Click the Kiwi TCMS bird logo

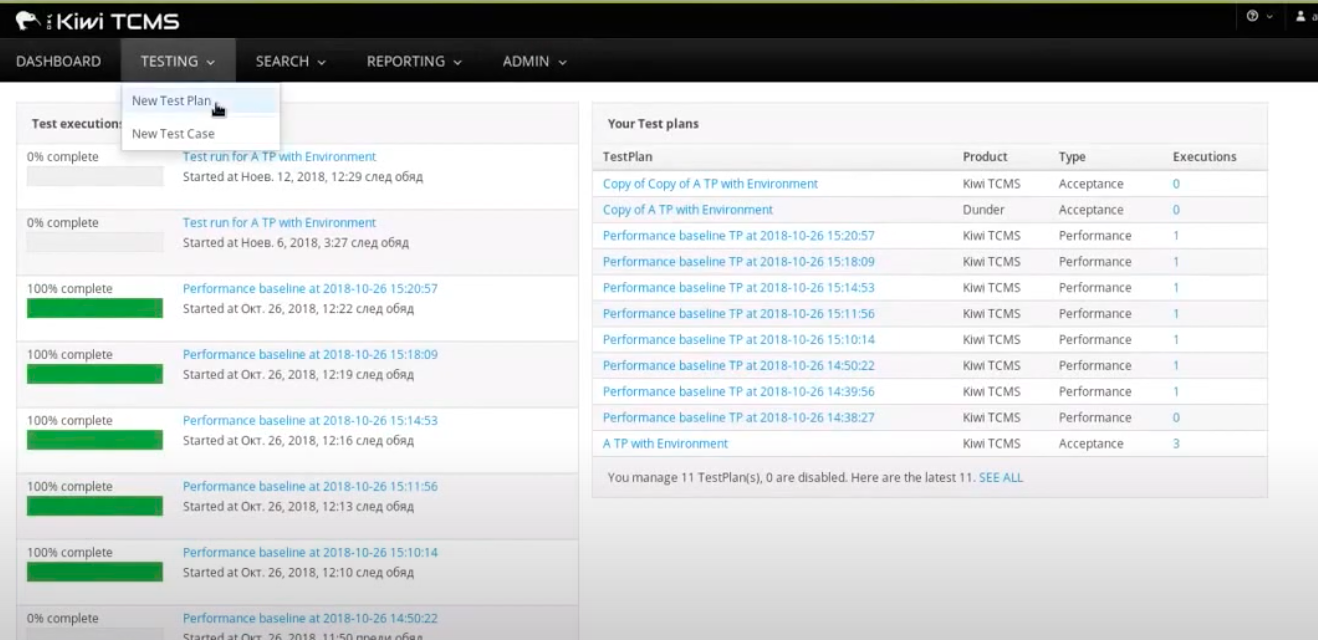click(x=29, y=19)
